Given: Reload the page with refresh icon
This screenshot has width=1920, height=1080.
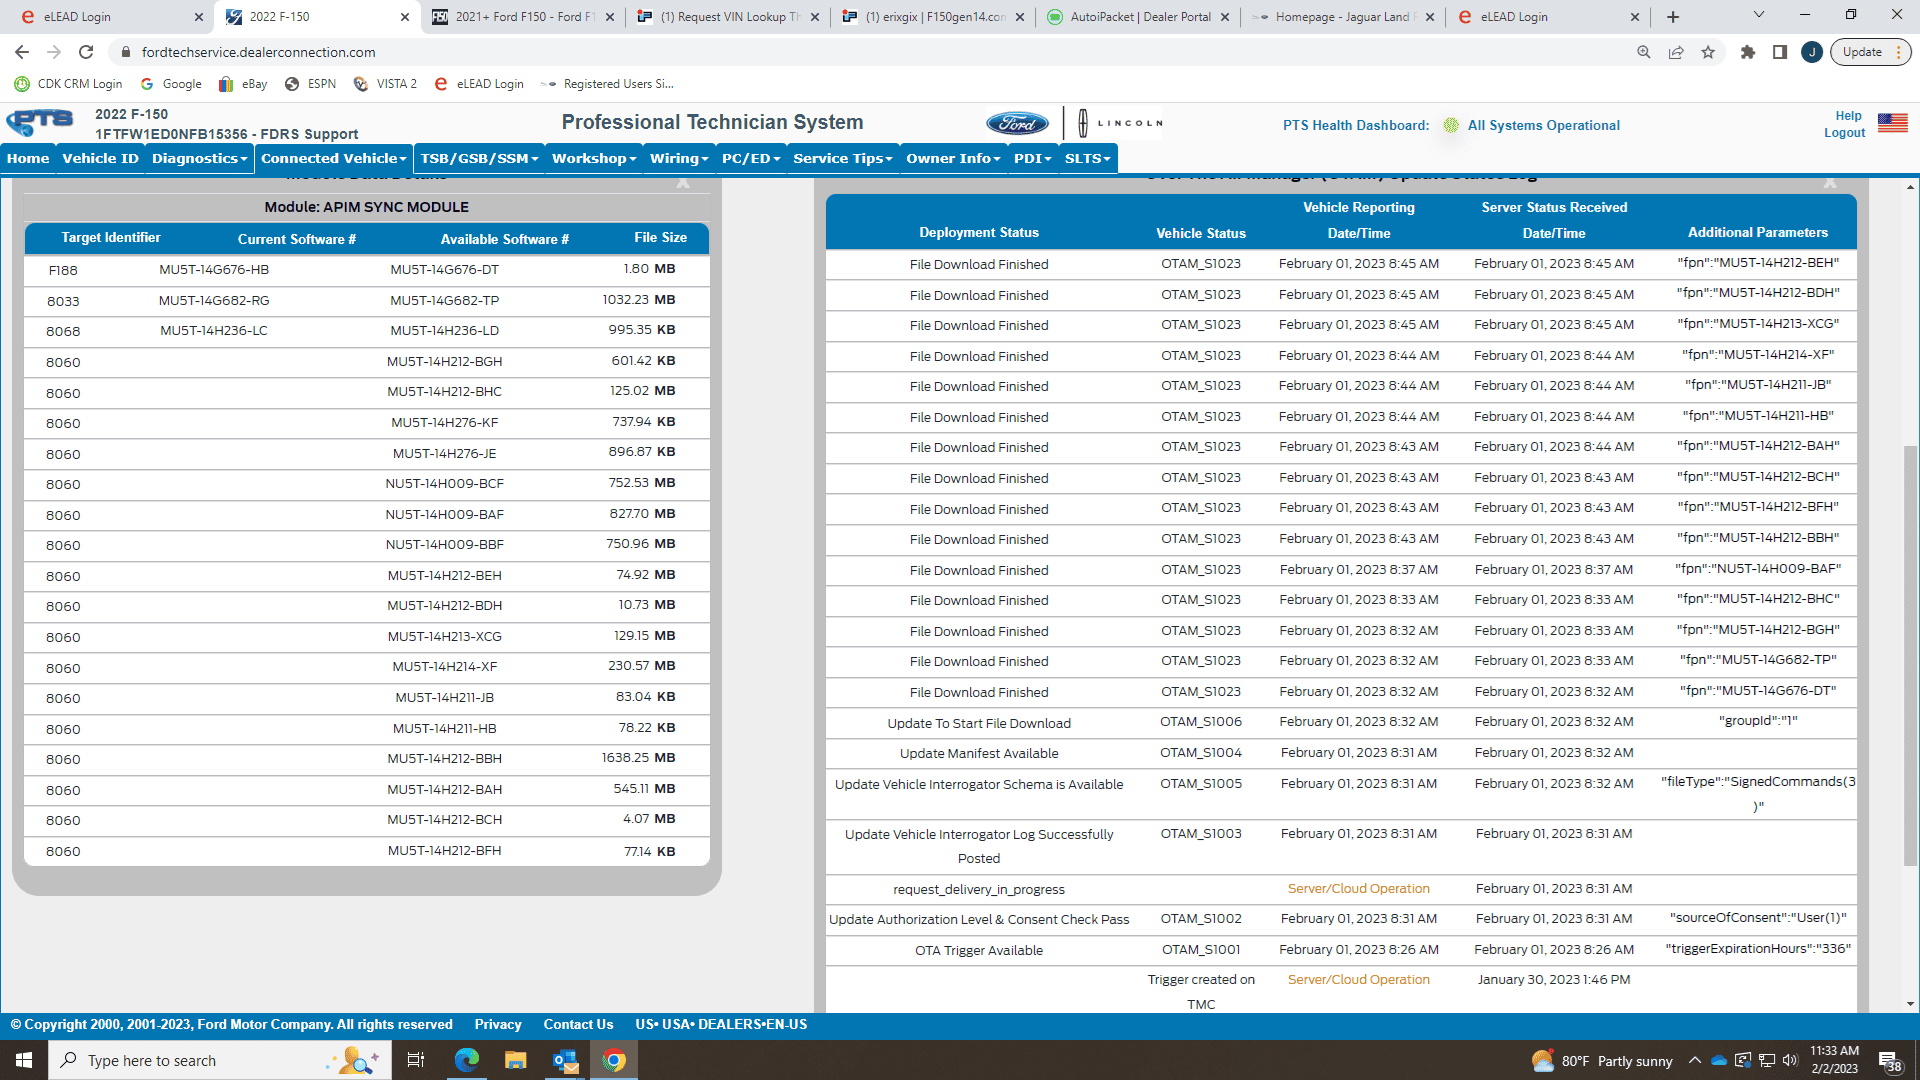Looking at the screenshot, I should [86, 52].
